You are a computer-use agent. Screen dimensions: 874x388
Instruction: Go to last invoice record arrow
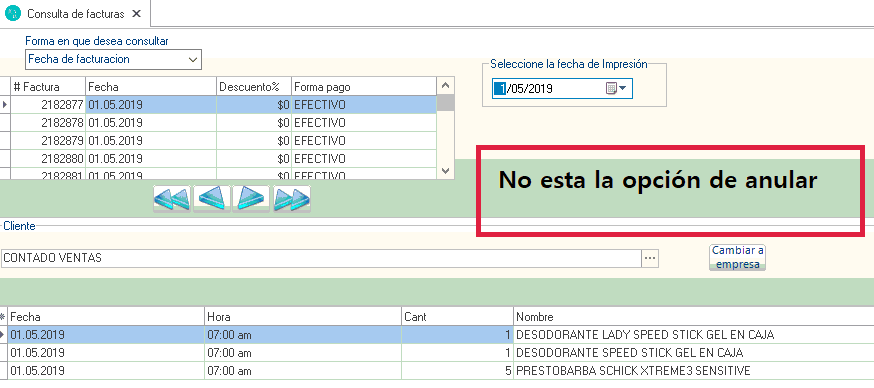point(292,198)
